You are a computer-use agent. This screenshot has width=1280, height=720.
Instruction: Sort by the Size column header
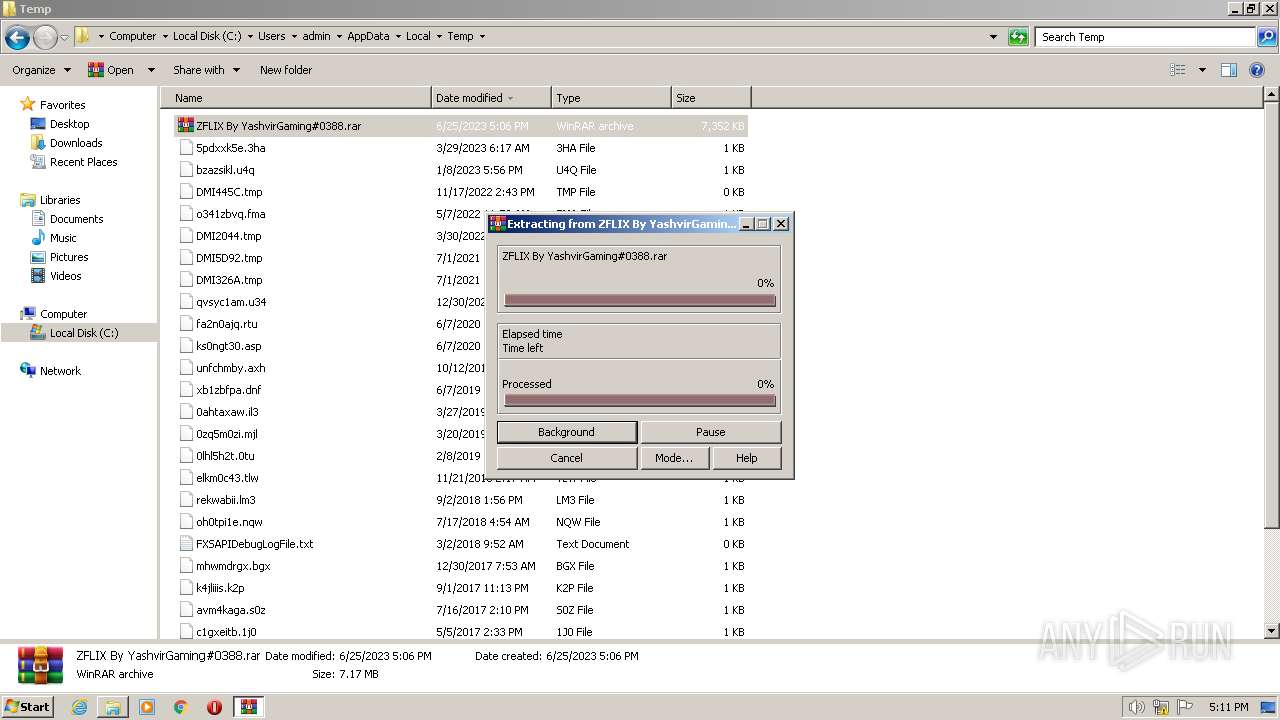pyautogui.click(x=711, y=98)
